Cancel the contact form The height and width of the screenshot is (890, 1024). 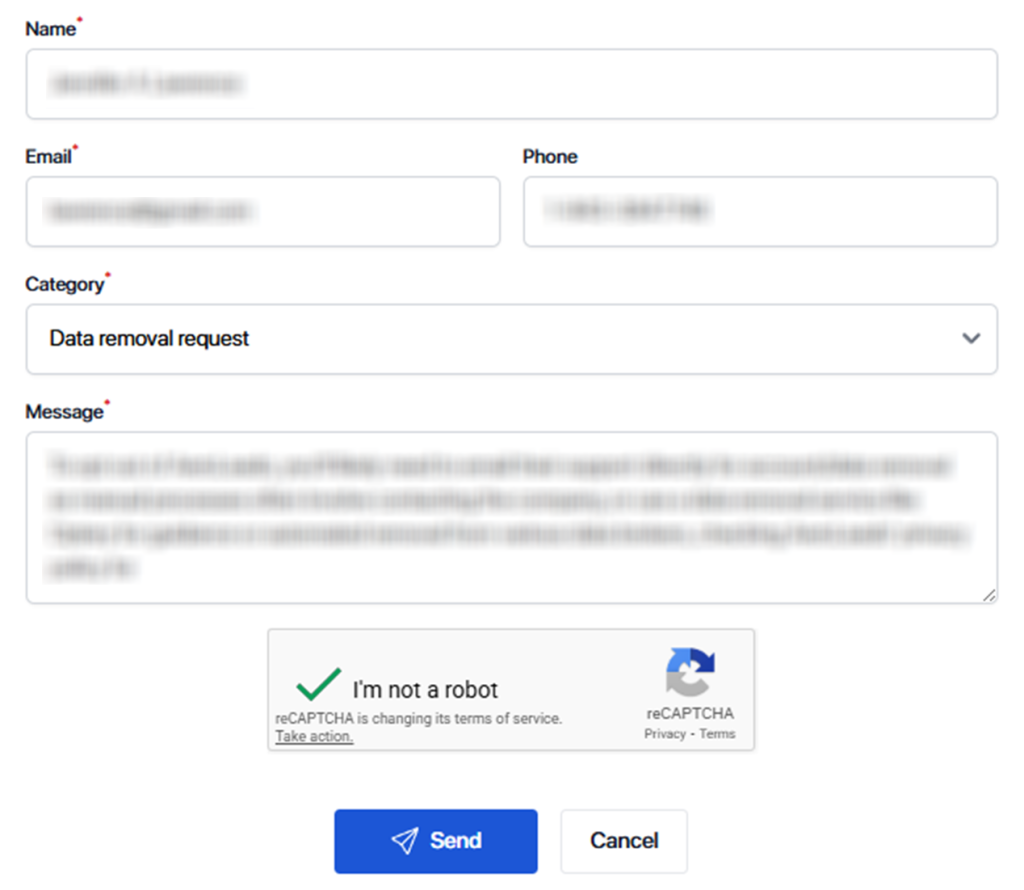point(624,841)
